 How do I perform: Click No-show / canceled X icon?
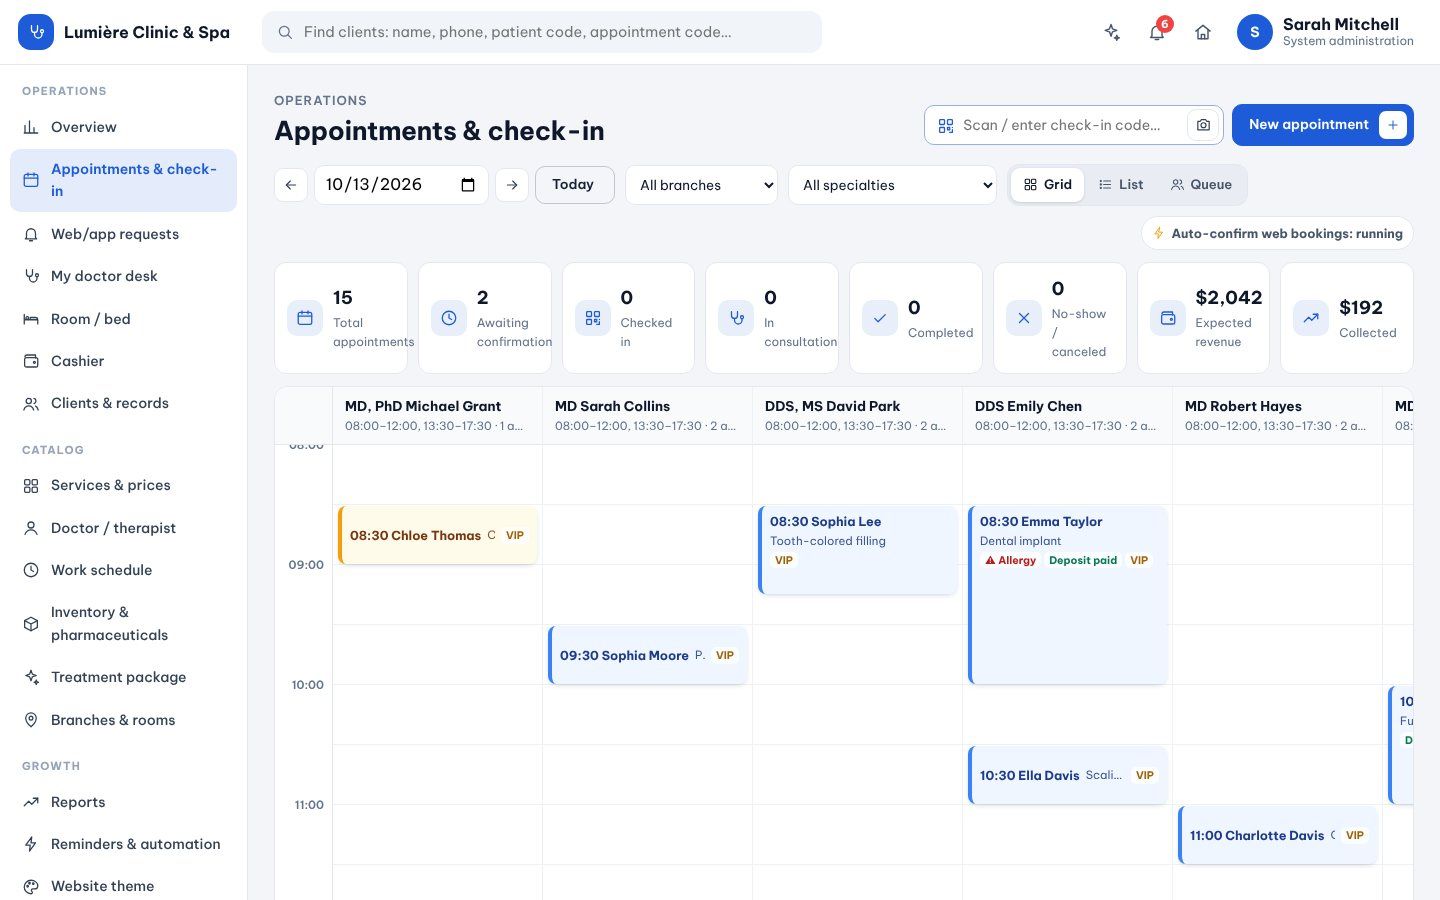tap(1023, 318)
